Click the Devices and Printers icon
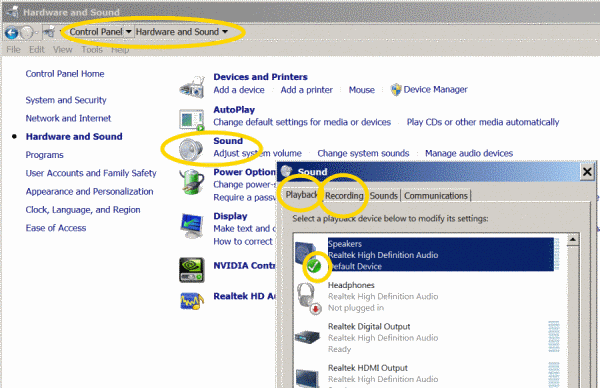This screenshot has height=388, width=600. 192,87
